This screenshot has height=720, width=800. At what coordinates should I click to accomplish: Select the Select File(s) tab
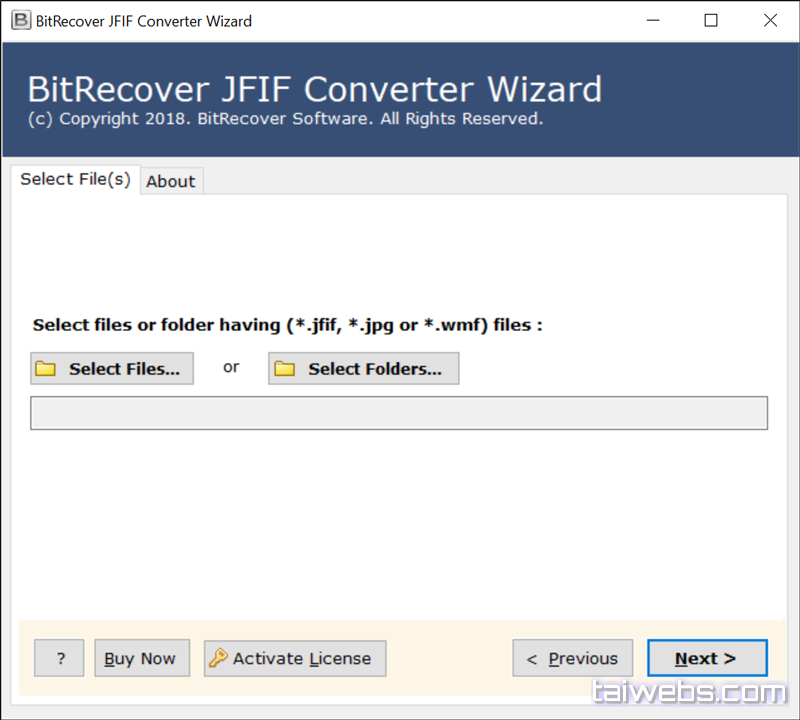(76, 179)
